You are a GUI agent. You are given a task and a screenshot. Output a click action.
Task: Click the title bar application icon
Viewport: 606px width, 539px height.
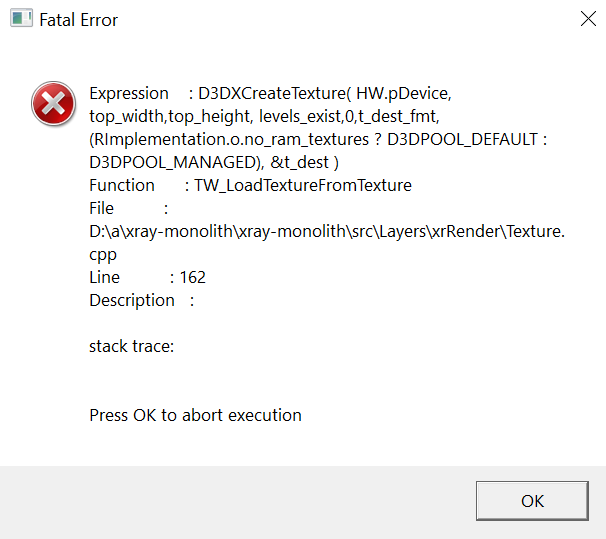21,20
